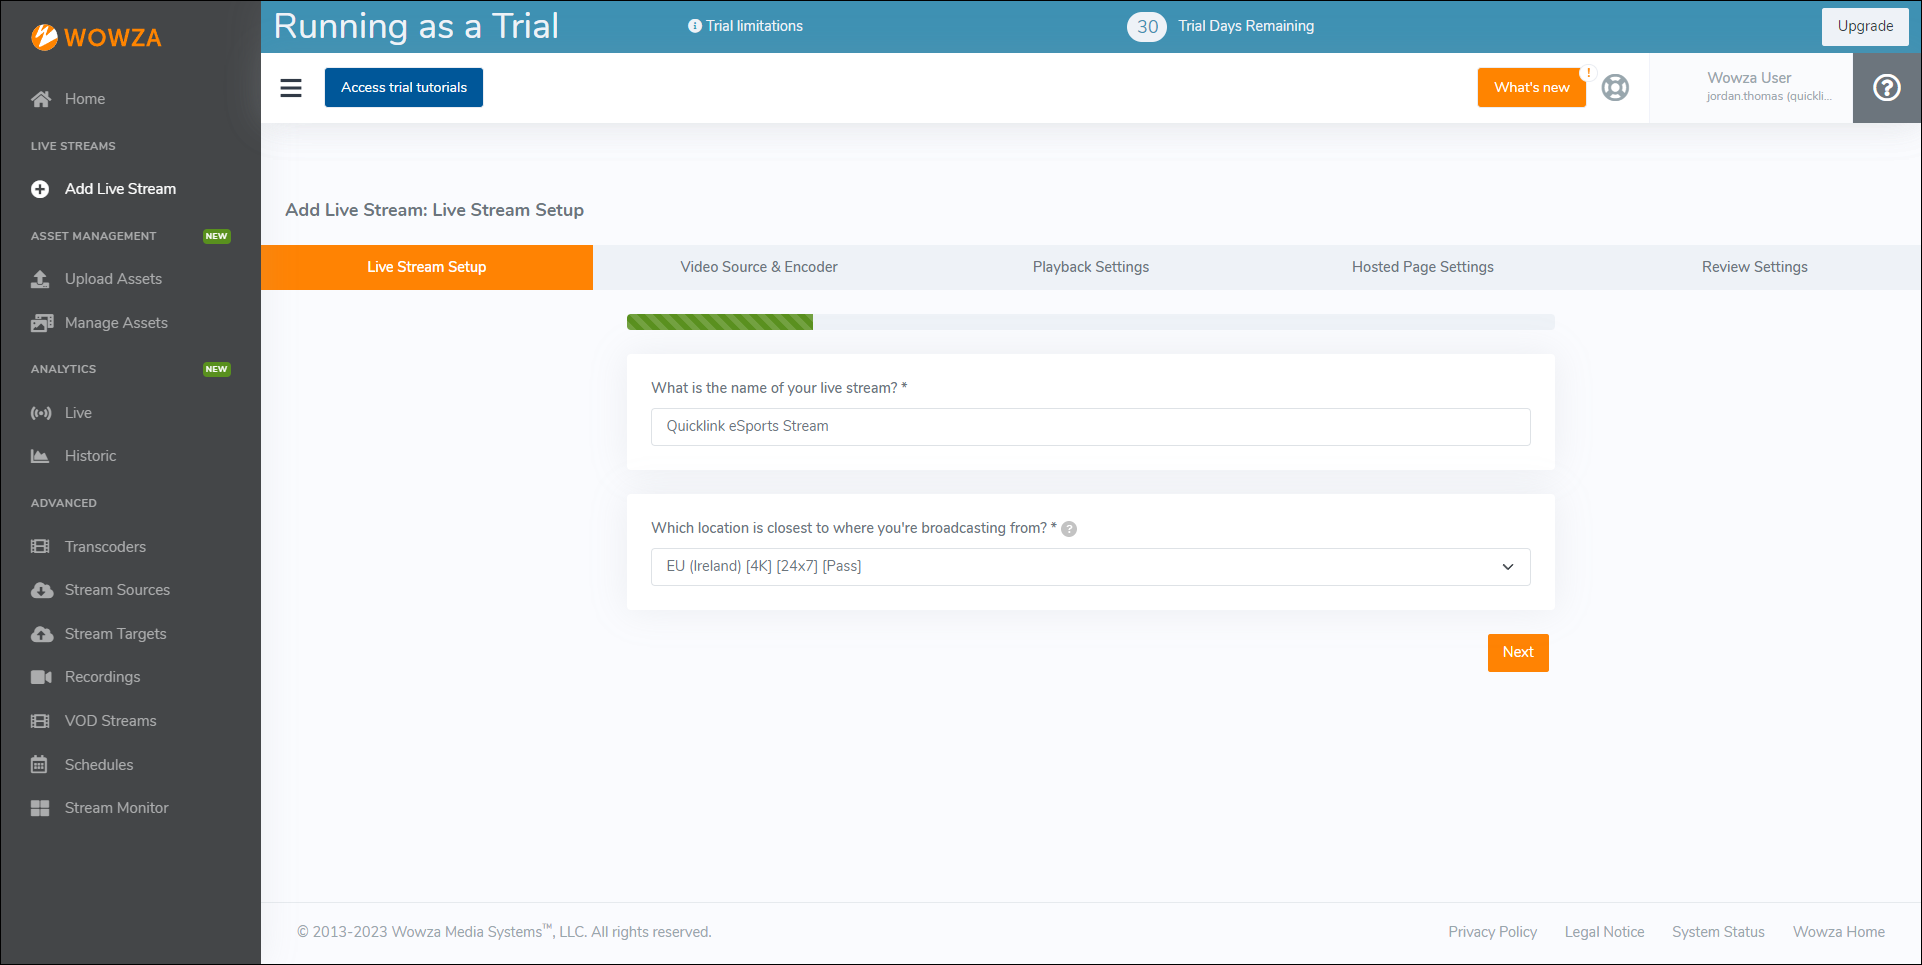
Task: Click the Home house icon
Action: click(x=41, y=99)
